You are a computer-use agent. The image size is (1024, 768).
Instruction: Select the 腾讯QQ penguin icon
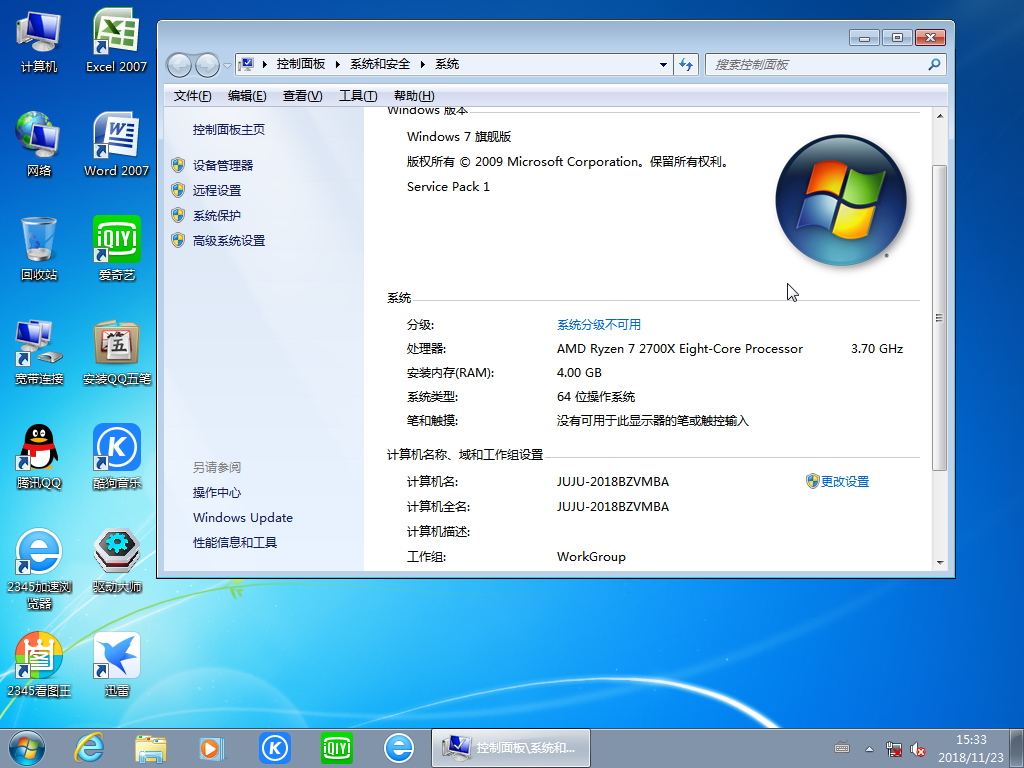(x=39, y=457)
